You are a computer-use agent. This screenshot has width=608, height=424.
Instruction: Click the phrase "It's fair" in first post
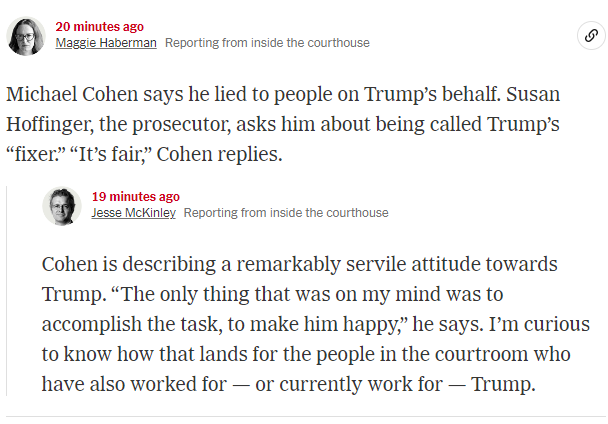point(110,154)
